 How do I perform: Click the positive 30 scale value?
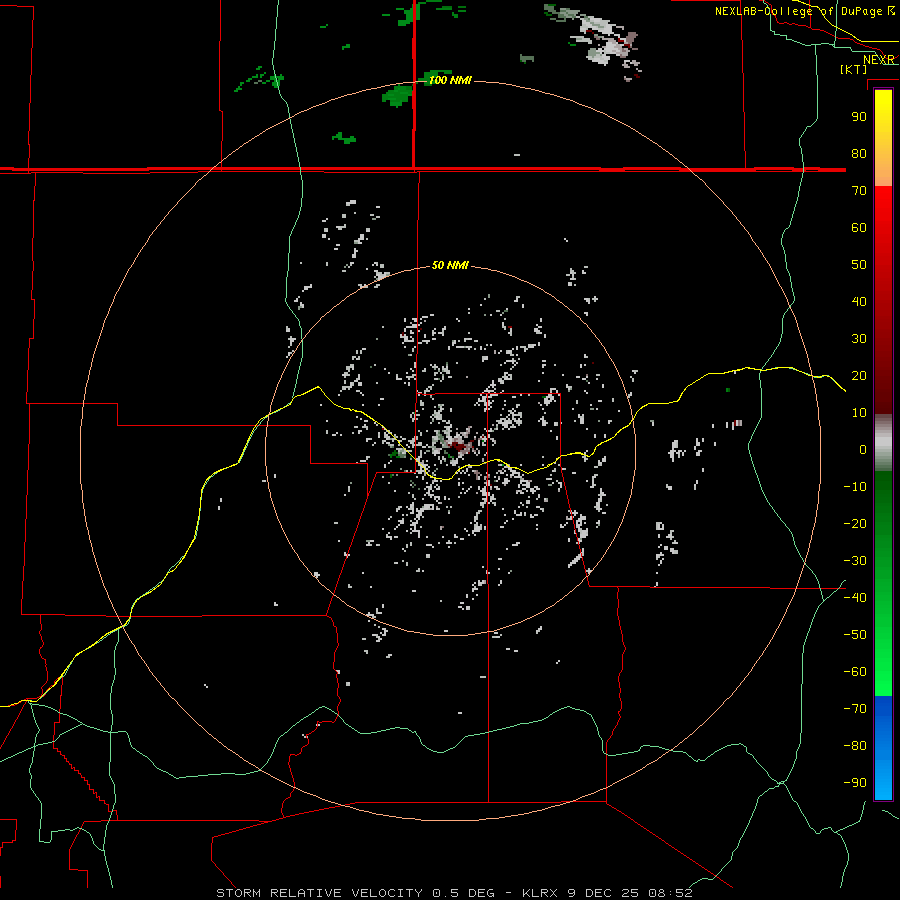pyautogui.click(x=859, y=339)
